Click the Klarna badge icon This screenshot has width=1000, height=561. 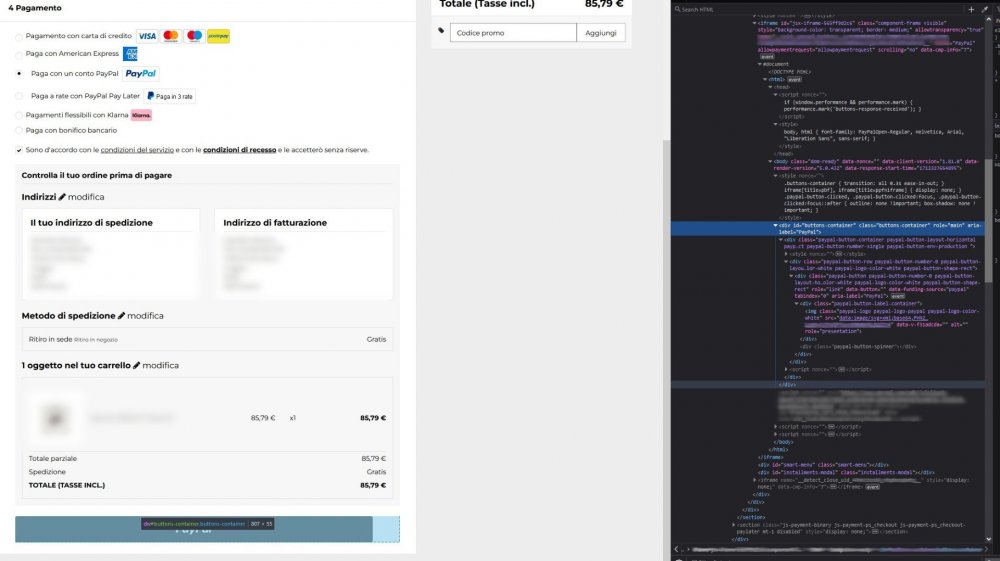tap(141, 115)
